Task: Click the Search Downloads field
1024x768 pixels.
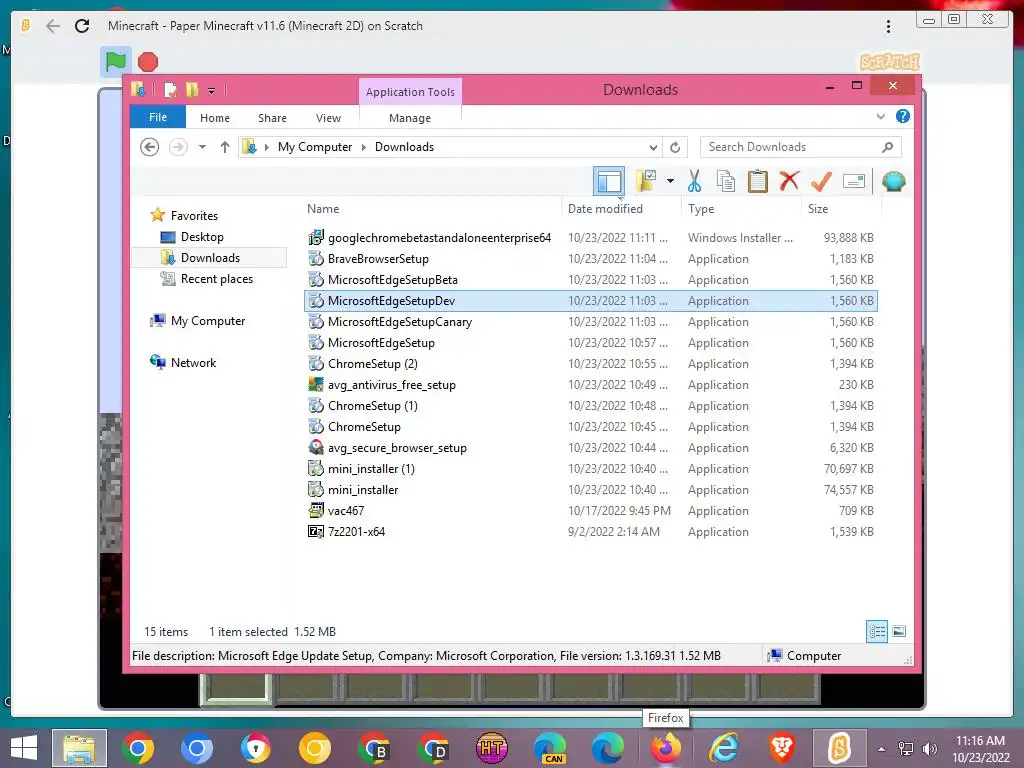Action: [x=801, y=147]
